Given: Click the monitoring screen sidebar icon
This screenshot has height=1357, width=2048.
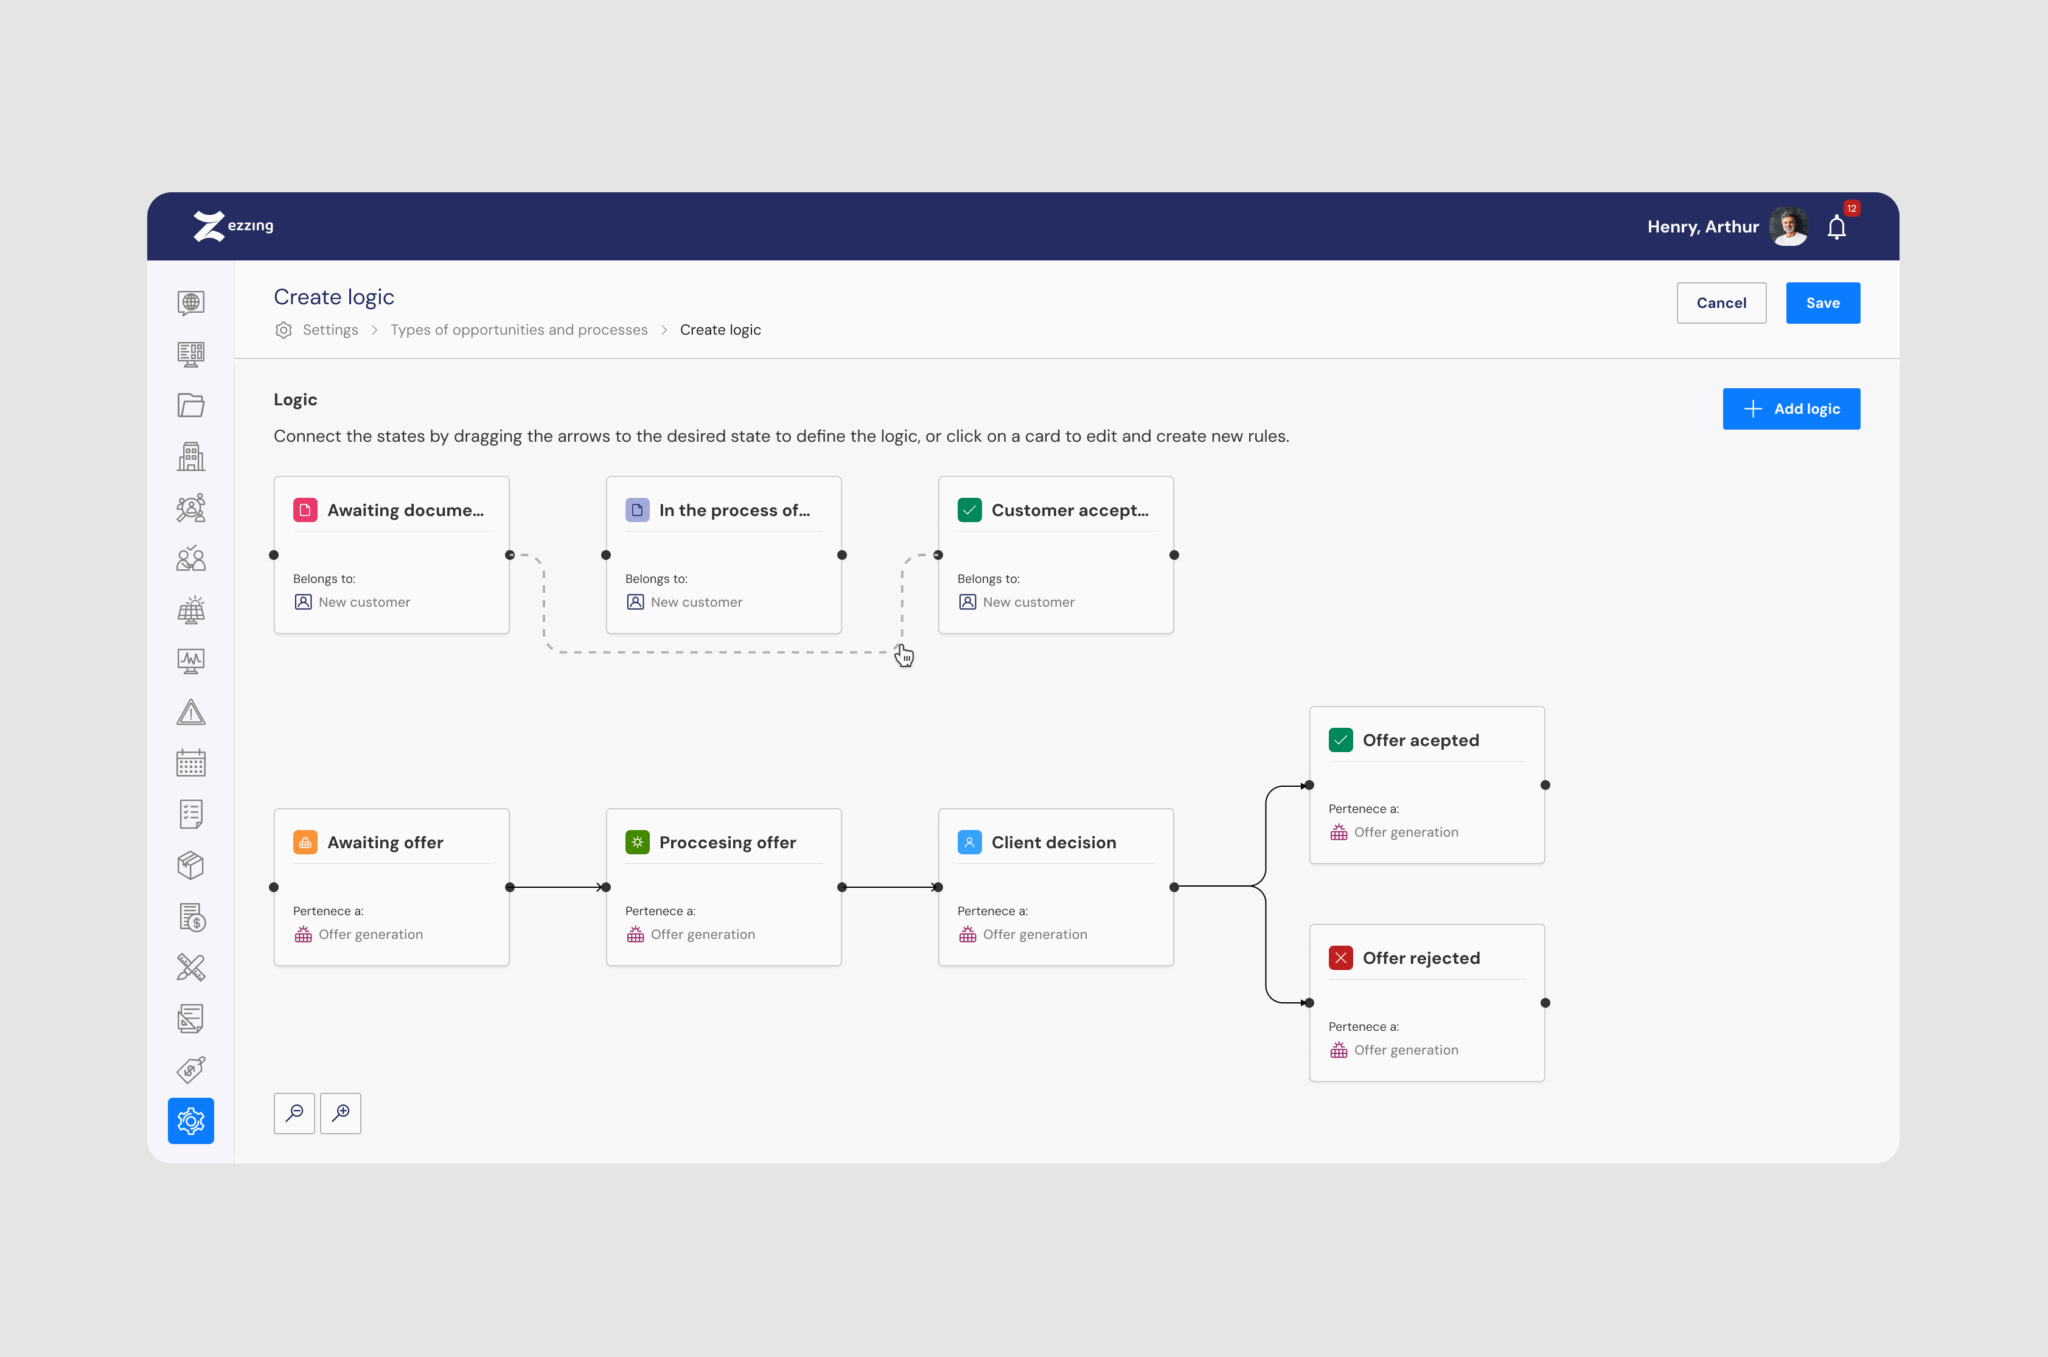Looking at the screenshot, I should click(191, 661).
